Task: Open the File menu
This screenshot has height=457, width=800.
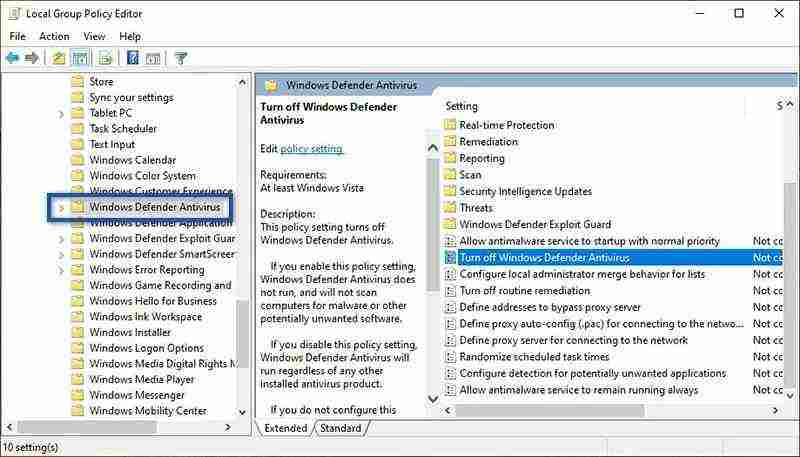Action: point(17,36)
